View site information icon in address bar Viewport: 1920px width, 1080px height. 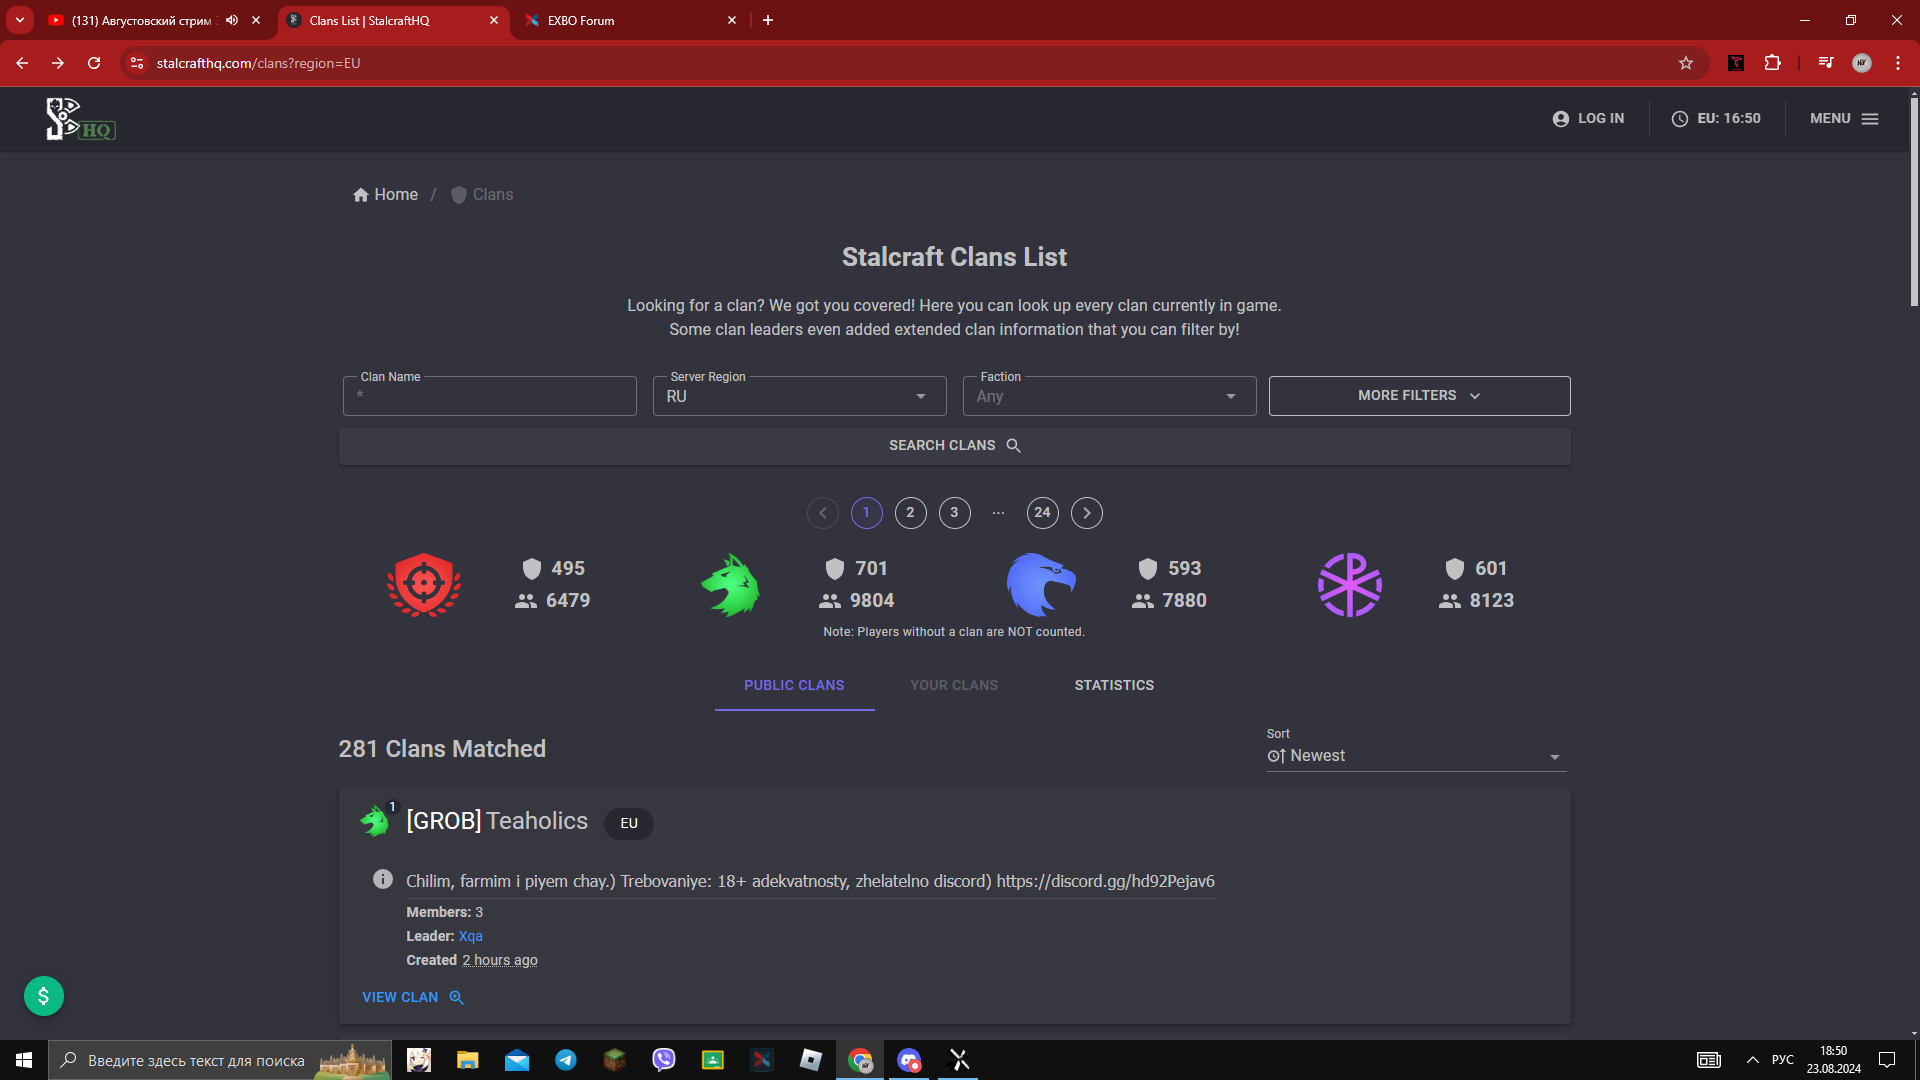click(137, 63)
